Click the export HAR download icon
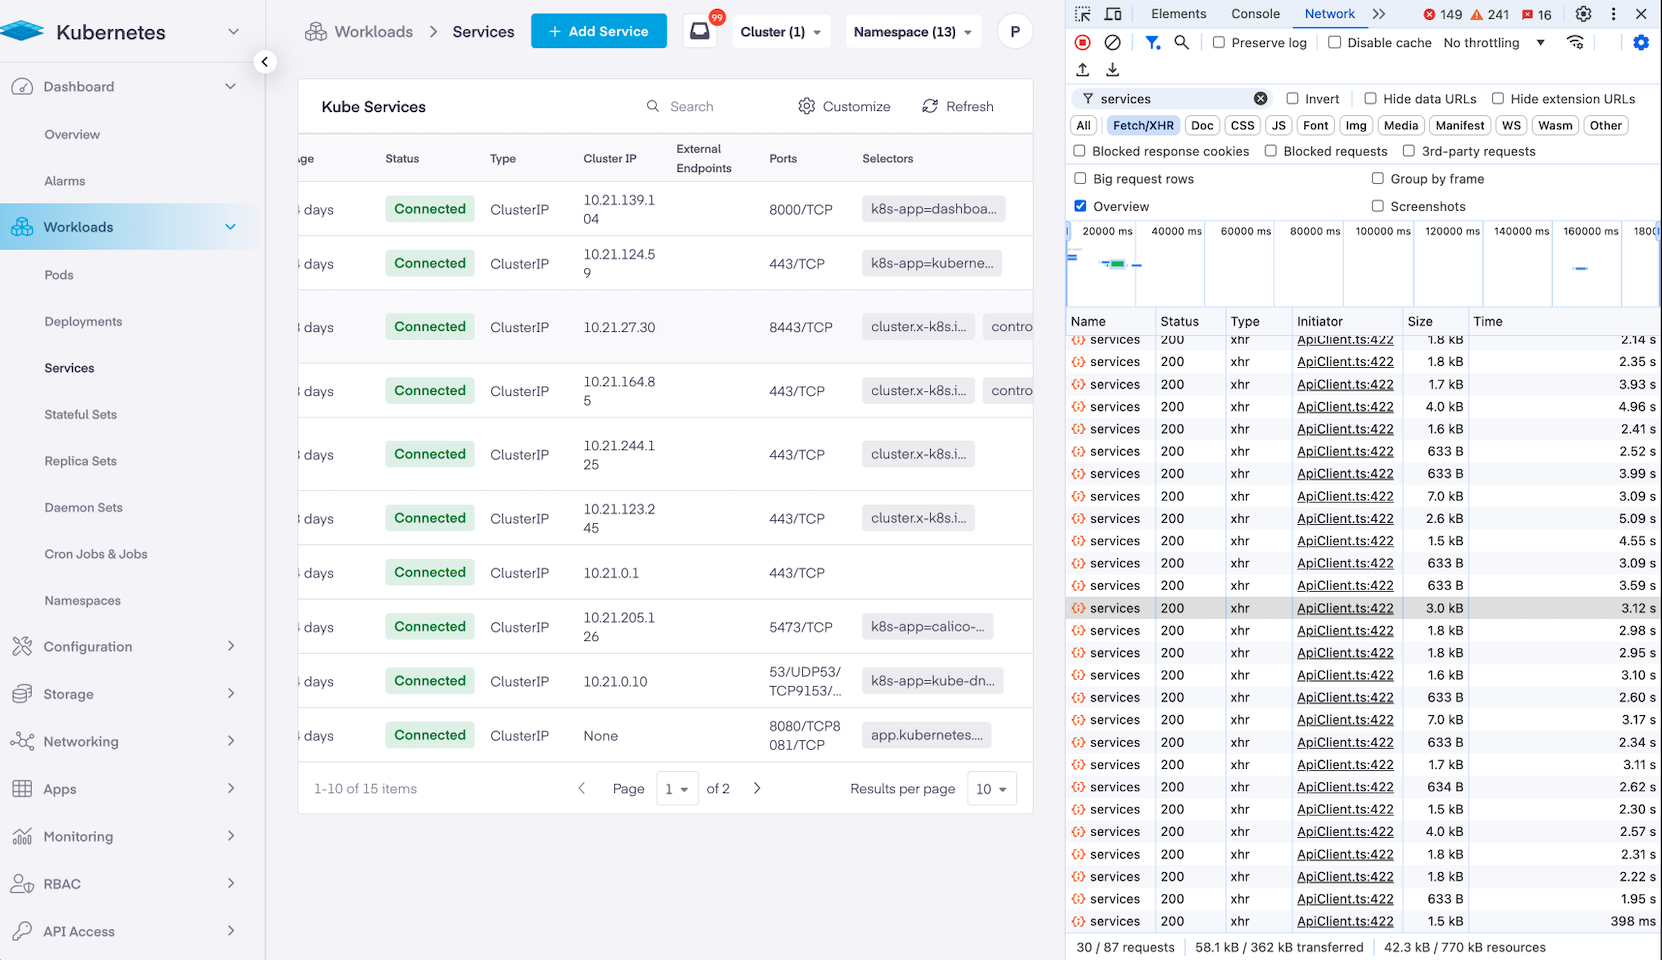Viewport: 1662px width, 960px height. (1112, 70)
